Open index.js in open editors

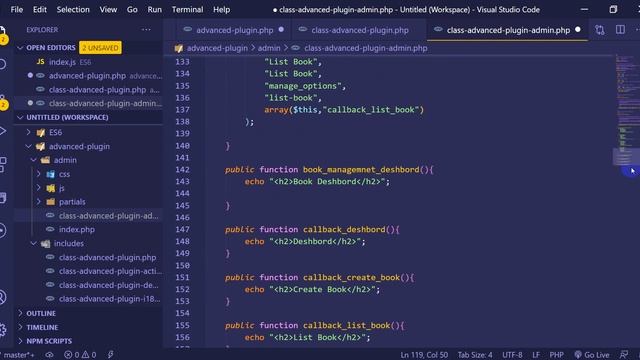click(x=89, y=62)
